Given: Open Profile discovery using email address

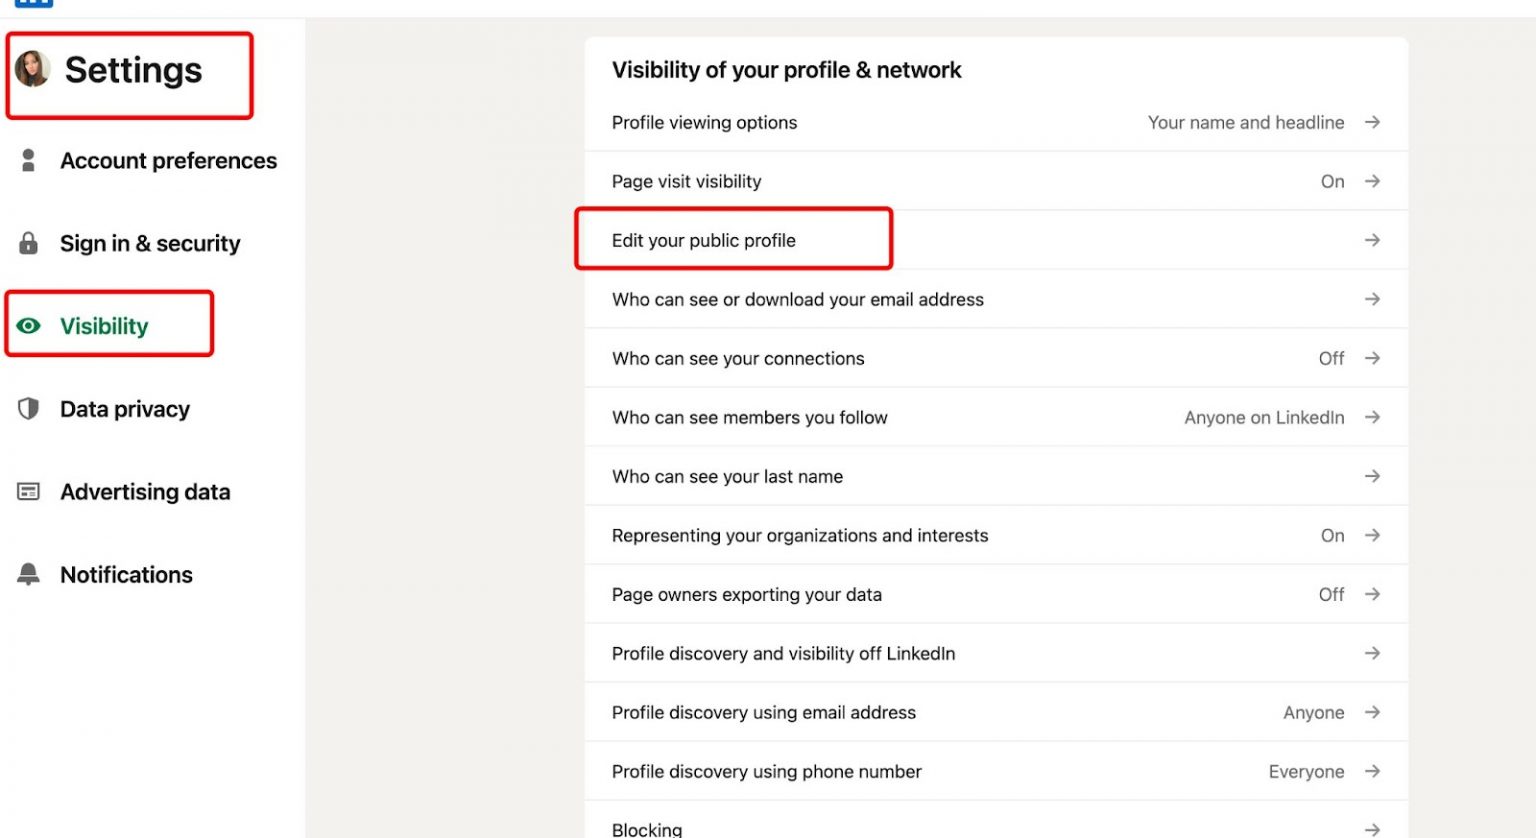Looking at the screenshot, I should pos(763,712).
